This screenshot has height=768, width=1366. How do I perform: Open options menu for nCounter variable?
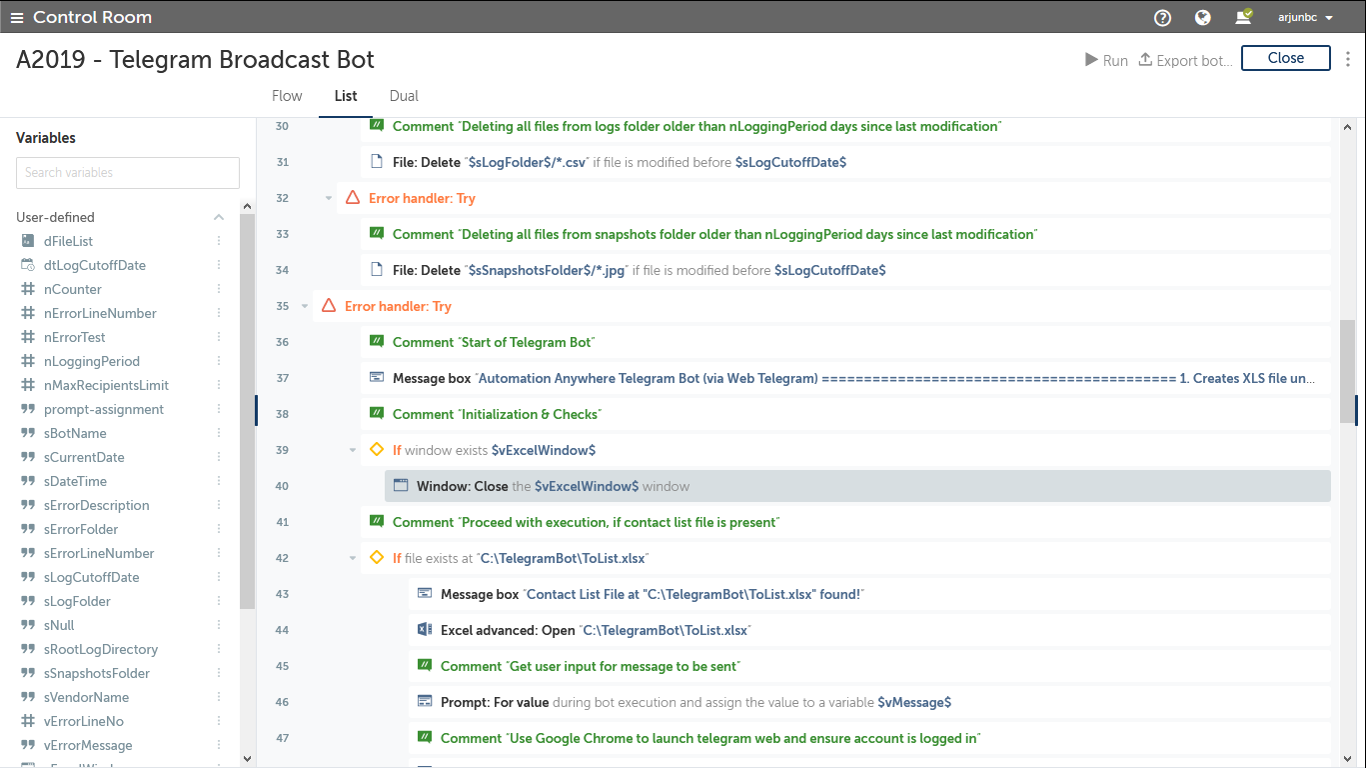[219, 289]
